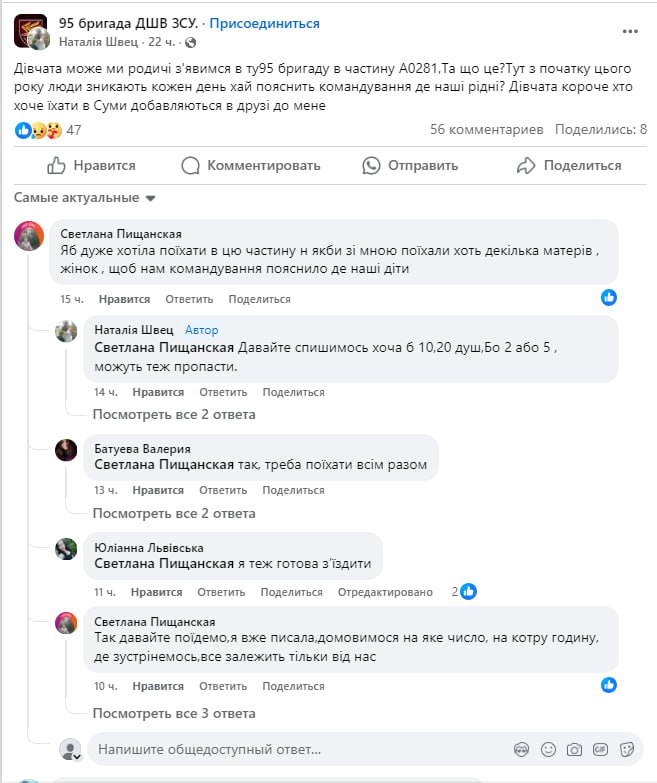Image resolution: width=657 pixels, height=783 pixels.
Task: Like Батуева Валерия's reply
Action: pyautogui.click(x=158, y=490)
